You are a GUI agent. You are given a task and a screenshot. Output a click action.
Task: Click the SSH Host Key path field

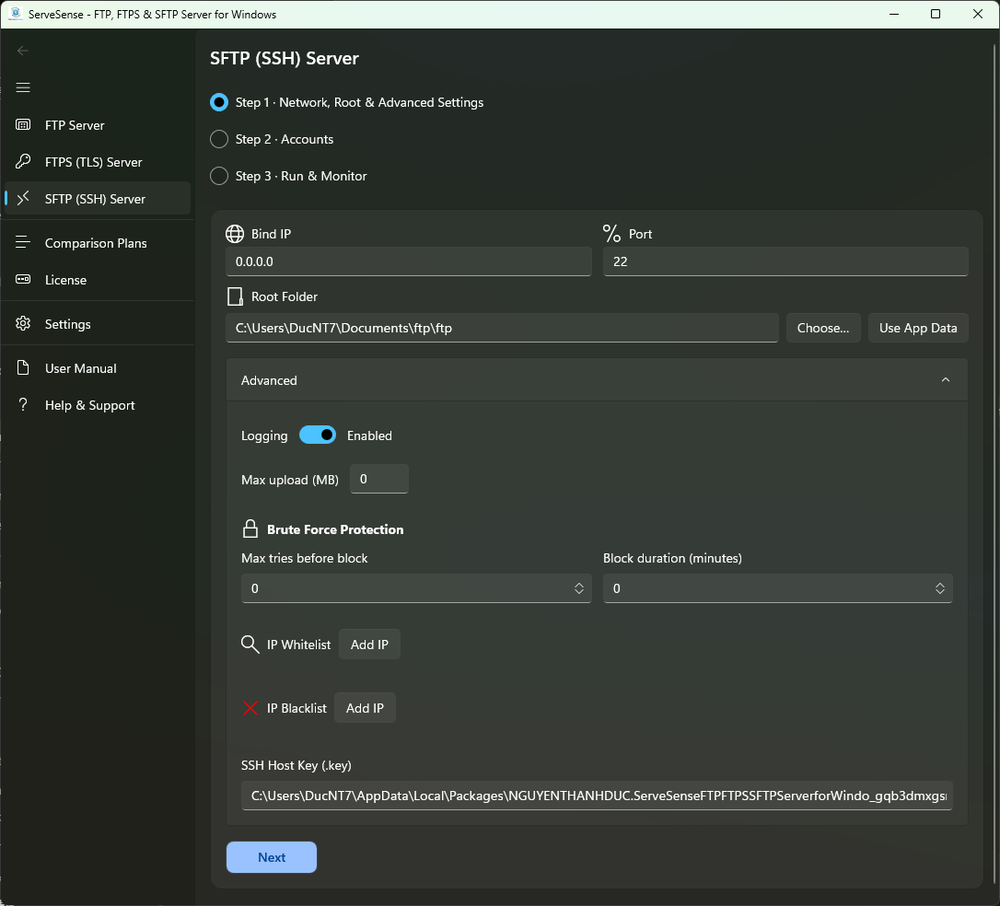tap(596, 795)
